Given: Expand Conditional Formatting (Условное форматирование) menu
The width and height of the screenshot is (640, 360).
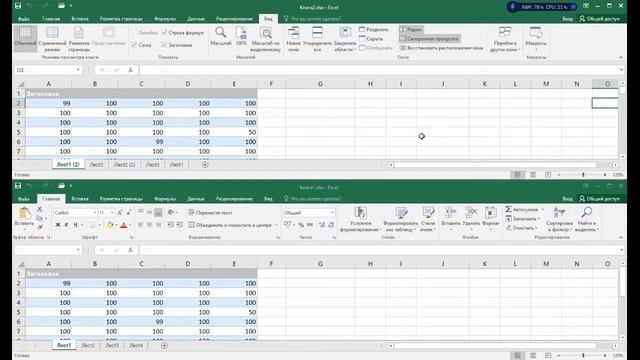Looking at the screenshot, I should pyautogui.click(x=360, y=220).
